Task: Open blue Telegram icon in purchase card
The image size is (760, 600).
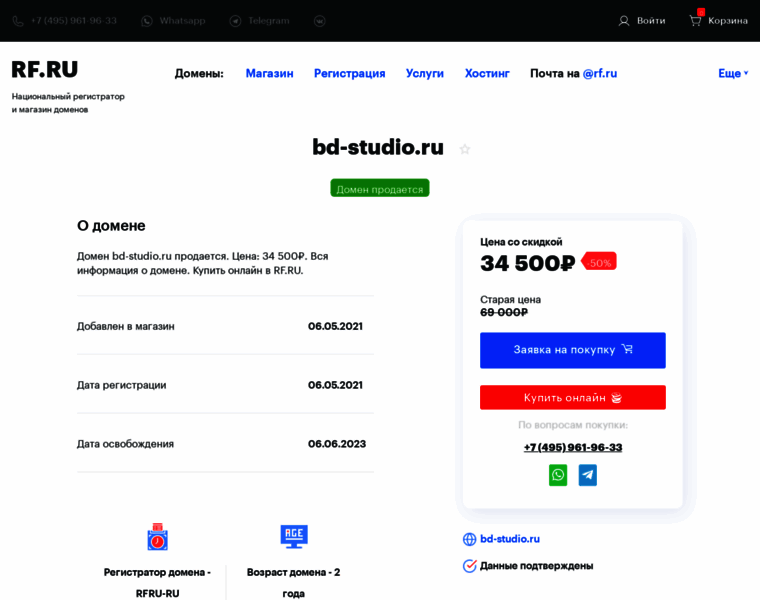Action: pyautogui.click(x=587, y=475)
